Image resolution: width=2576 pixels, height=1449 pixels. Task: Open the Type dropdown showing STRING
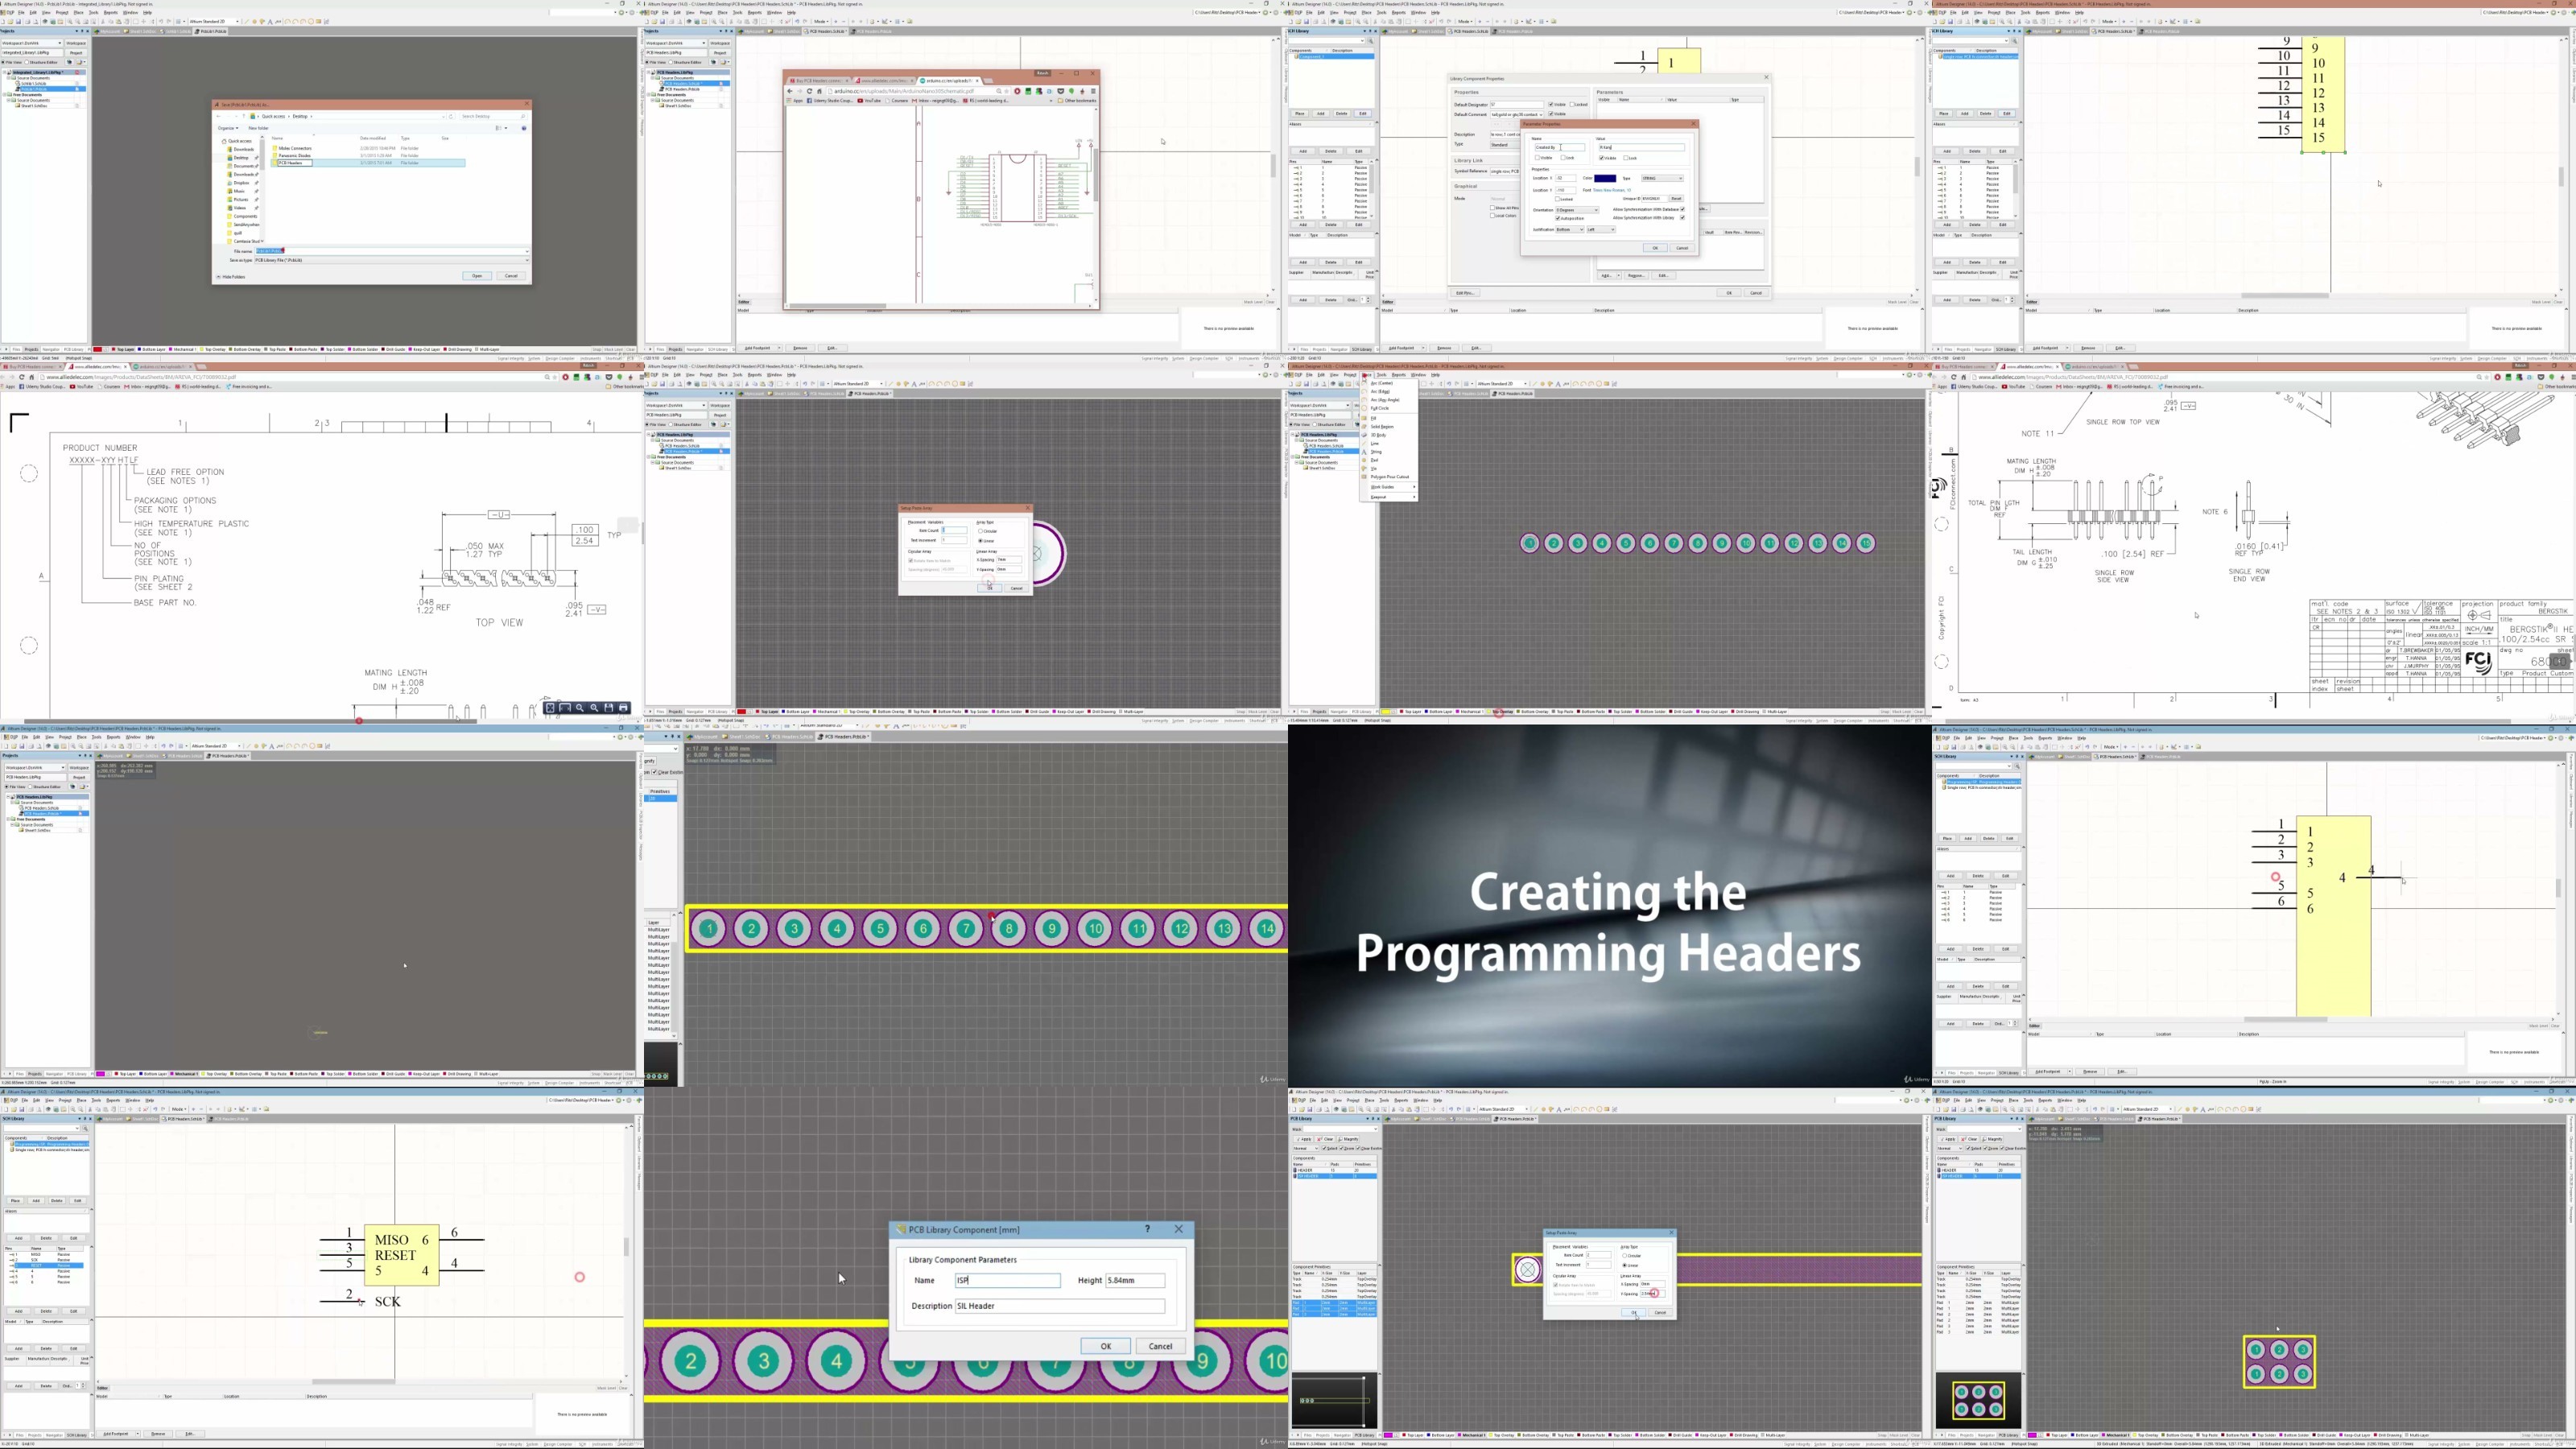pos(1662,179)
